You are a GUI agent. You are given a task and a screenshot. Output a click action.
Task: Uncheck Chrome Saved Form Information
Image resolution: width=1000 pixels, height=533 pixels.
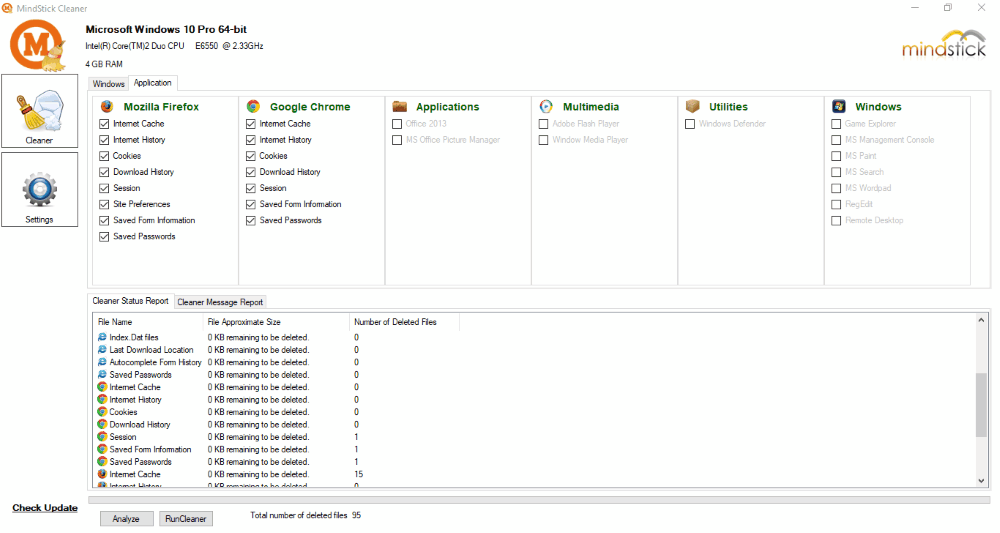[251, 204]
